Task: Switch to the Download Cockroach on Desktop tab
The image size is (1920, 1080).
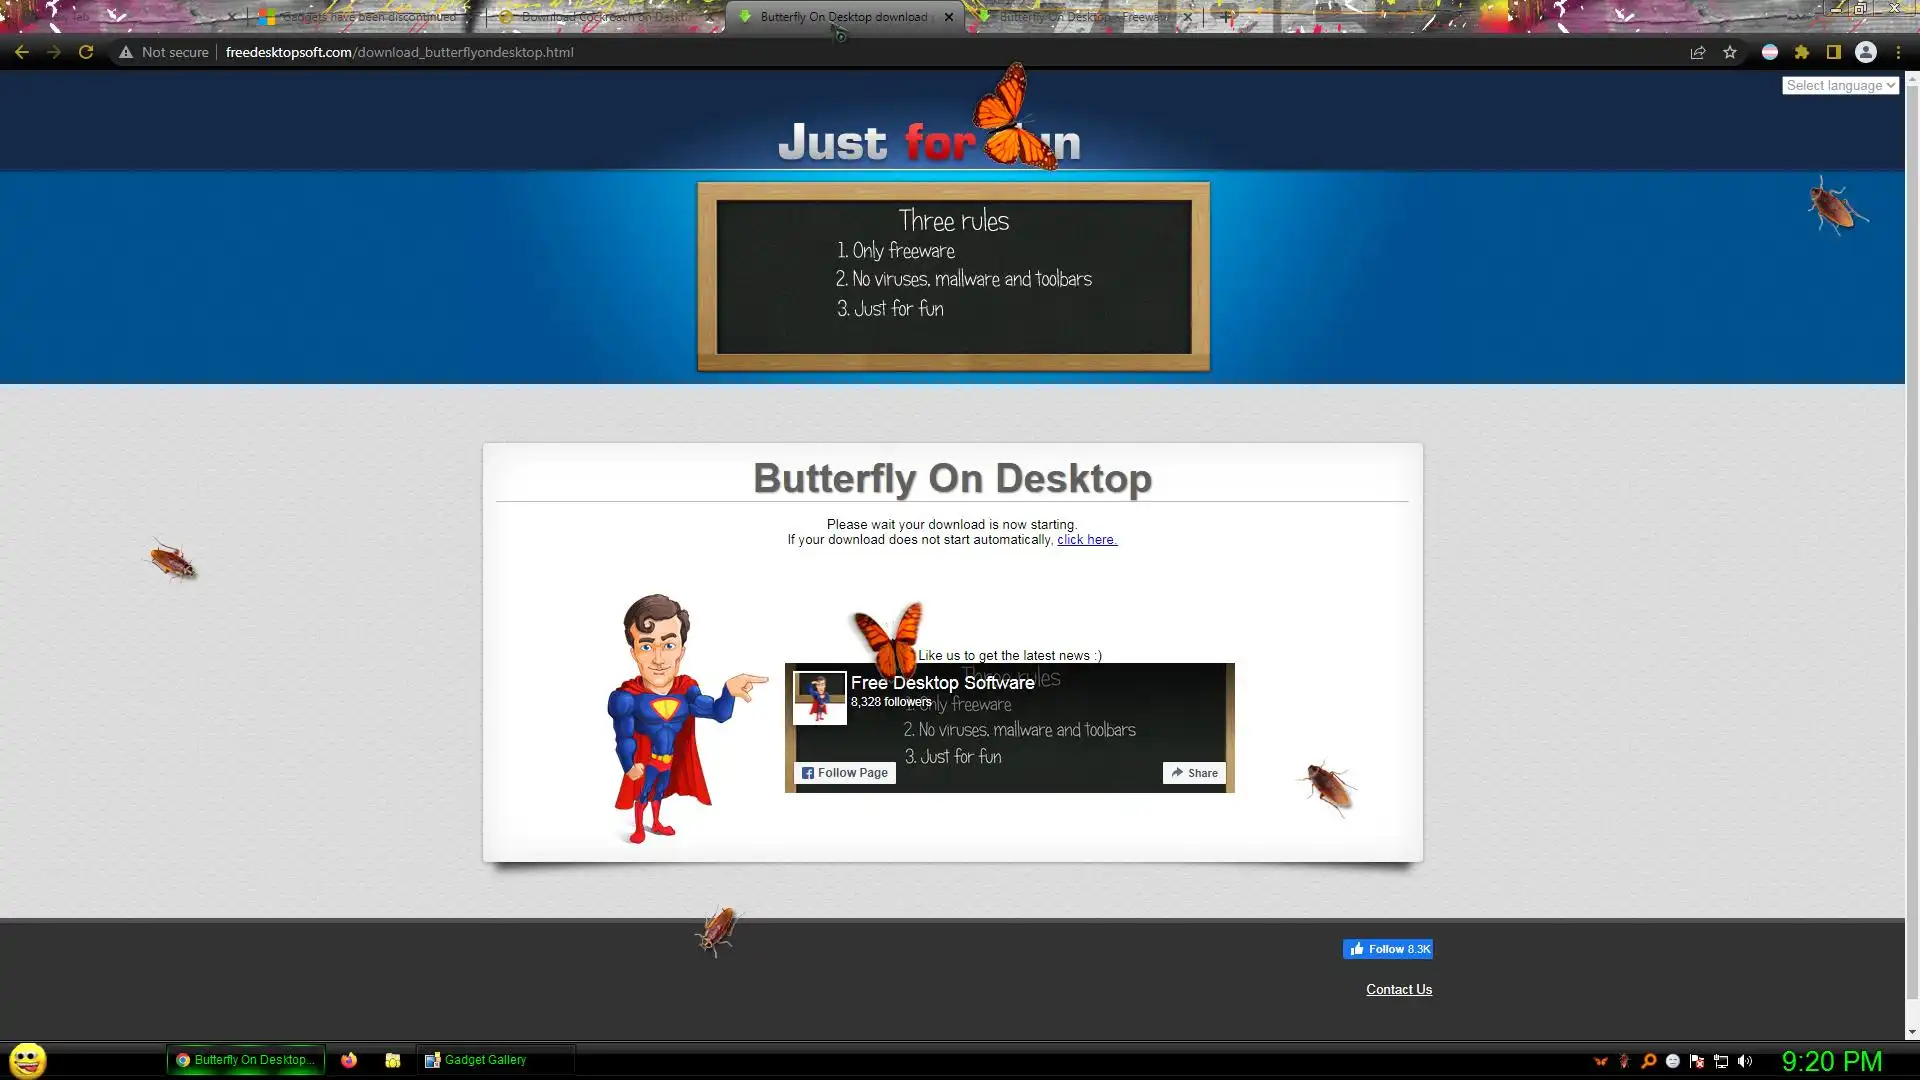Action: (x=604, y=17)
